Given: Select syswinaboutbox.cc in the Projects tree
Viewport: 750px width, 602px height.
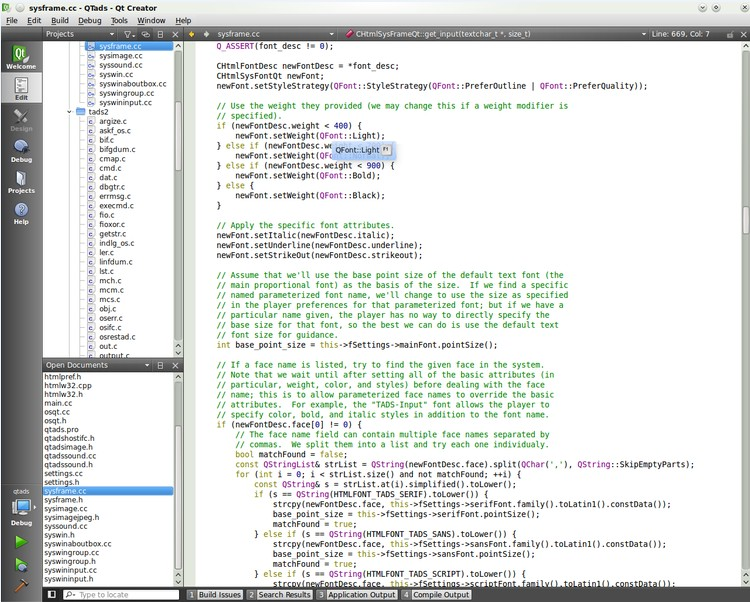Looking at the screenshot, I should (x=132, y=84).
